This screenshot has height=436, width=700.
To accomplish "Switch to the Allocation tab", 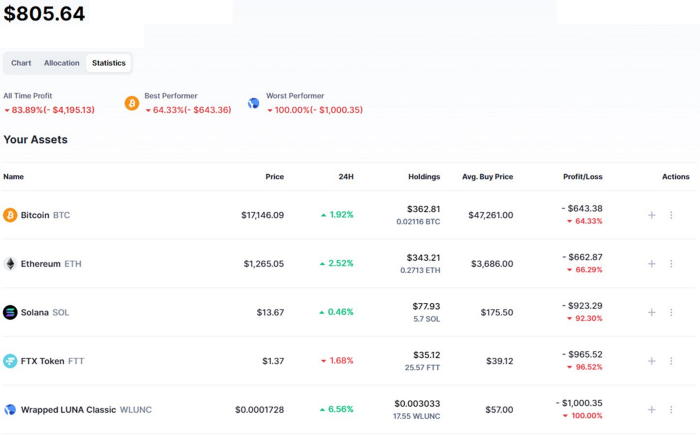I will point(62,63).
